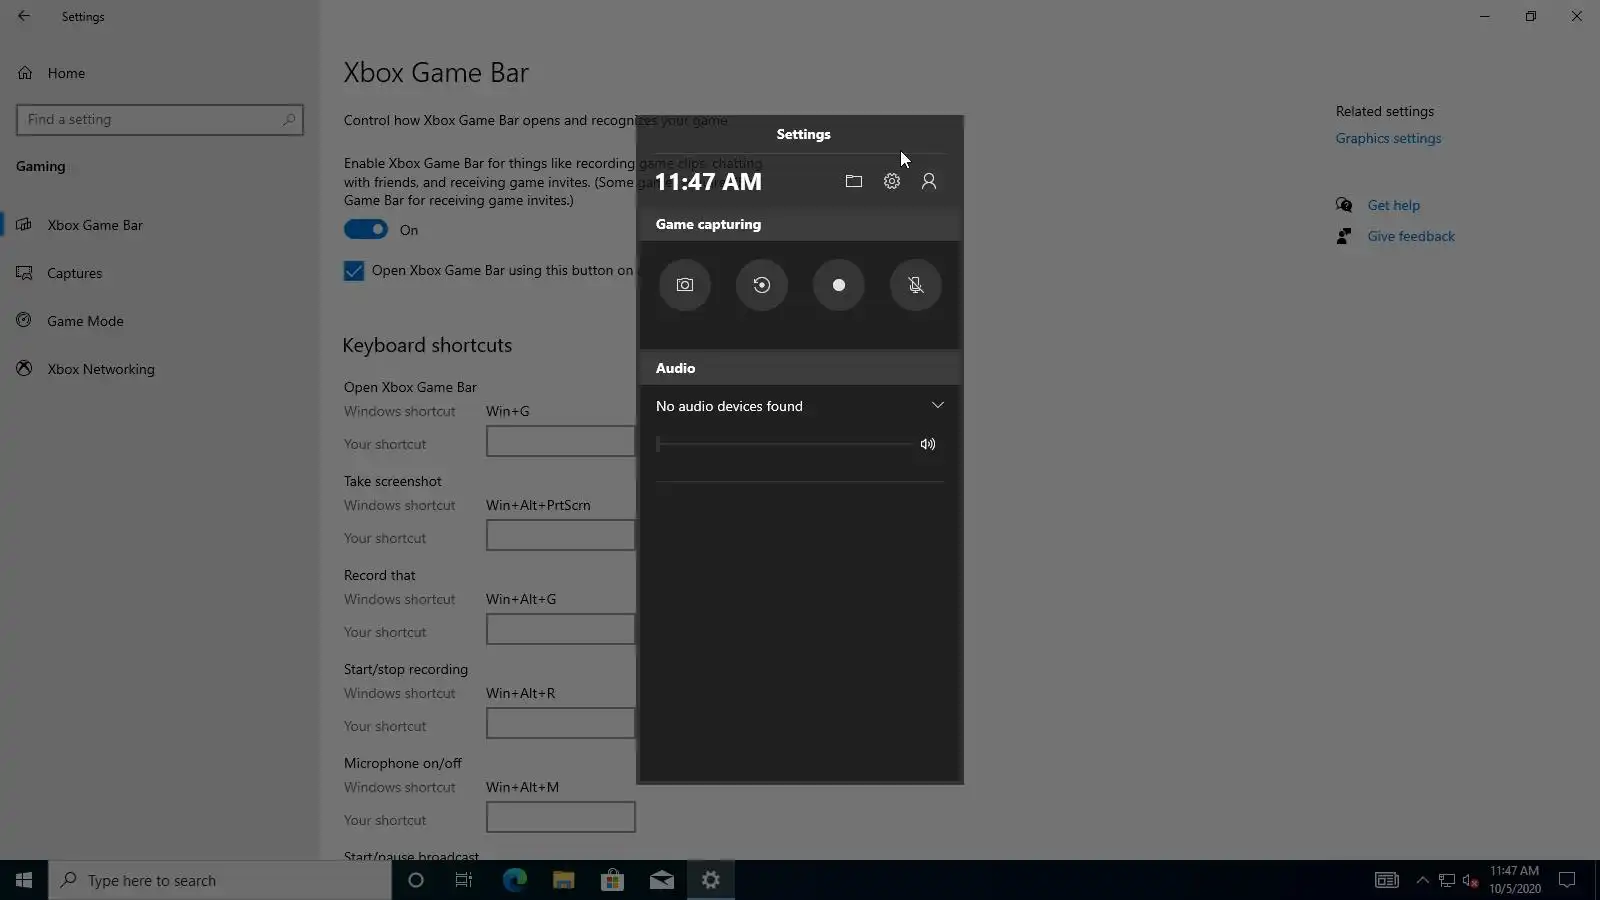The image size is (1600, 900).
Task: Go back using the Settings back arrow
Action: (x=24, y=16)
